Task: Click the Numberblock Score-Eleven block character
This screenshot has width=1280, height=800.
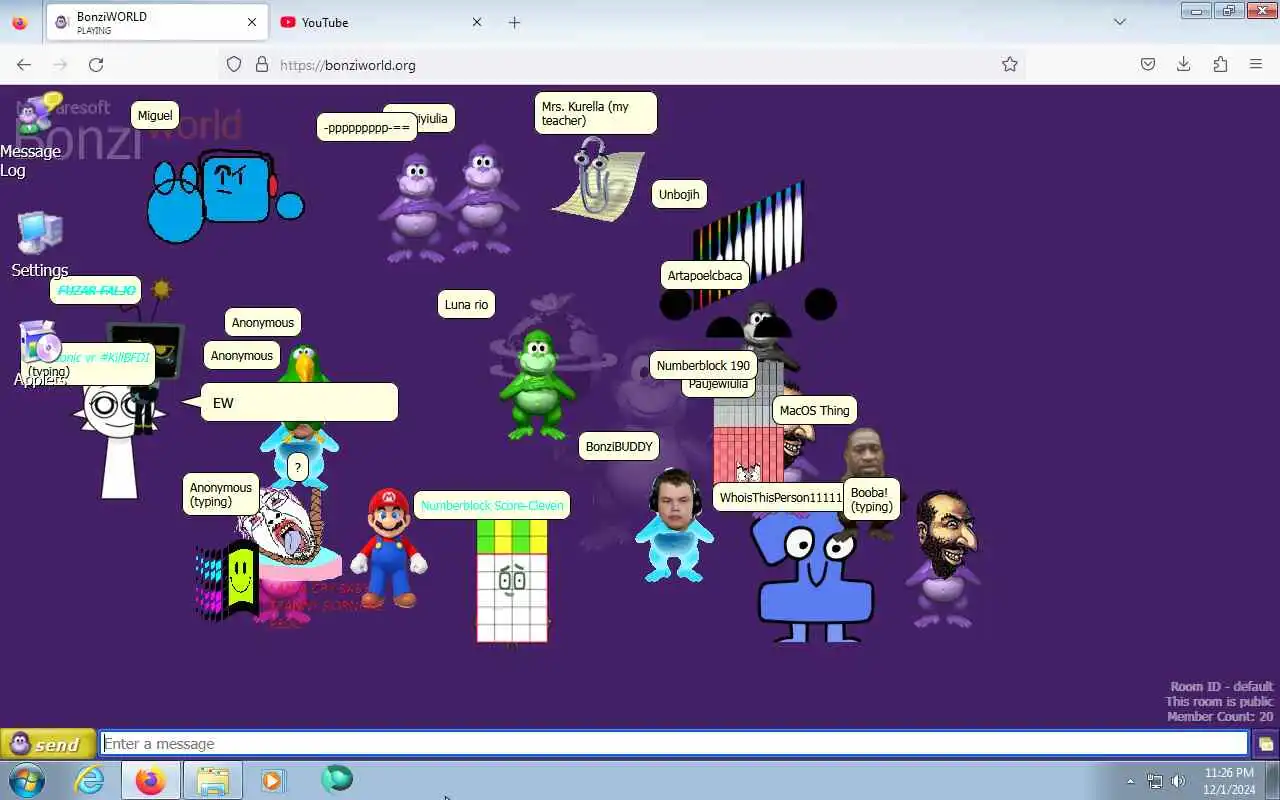Action: tap(511, 580)
